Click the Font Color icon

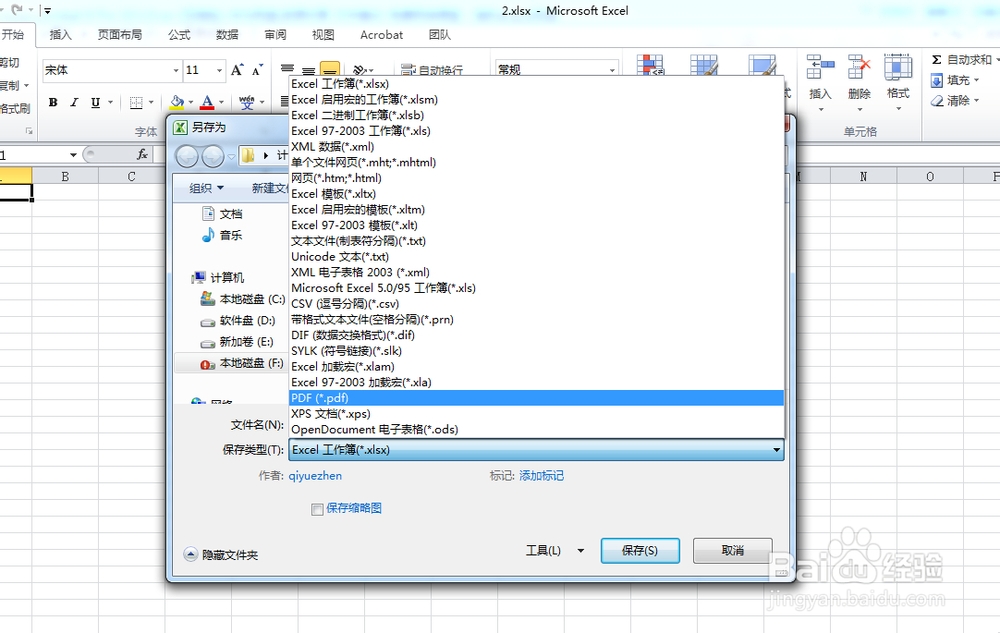(207, 102)
